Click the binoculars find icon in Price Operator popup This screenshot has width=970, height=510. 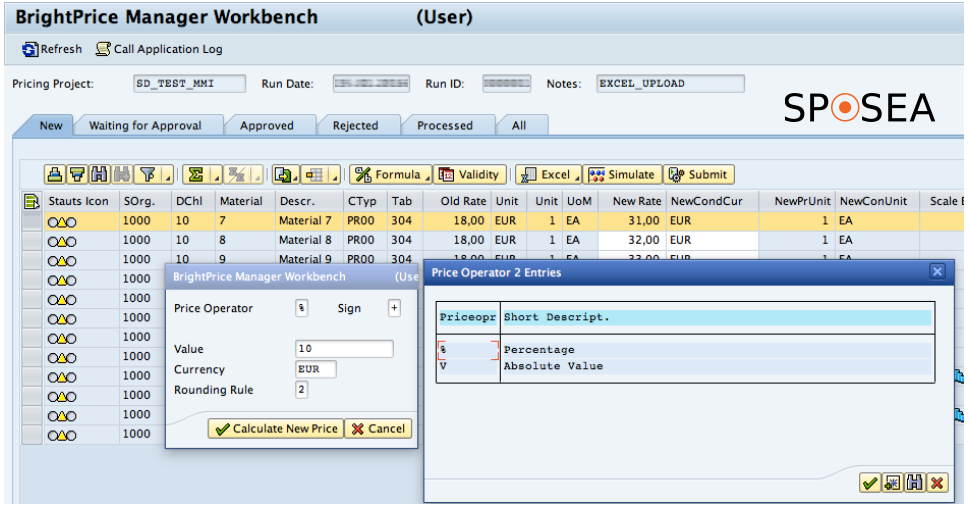coord(914,483)
